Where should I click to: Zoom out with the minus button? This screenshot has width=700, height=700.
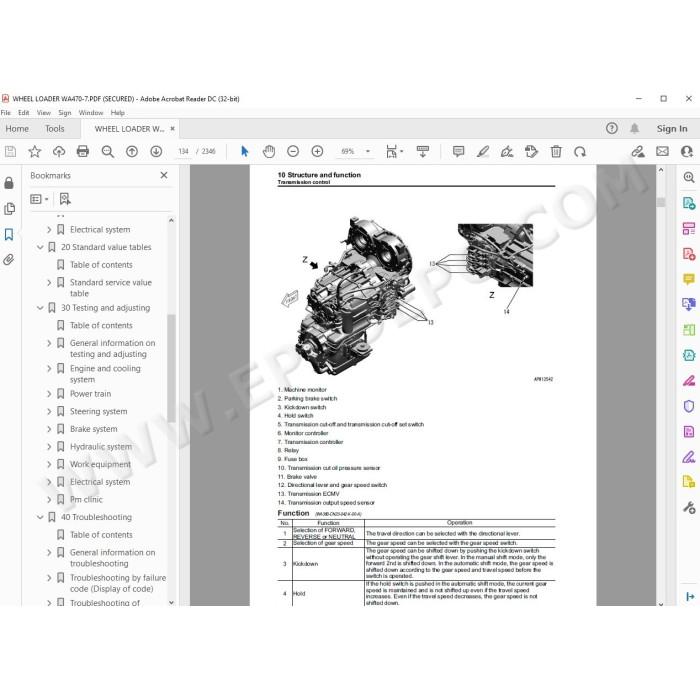click(293, 152)
